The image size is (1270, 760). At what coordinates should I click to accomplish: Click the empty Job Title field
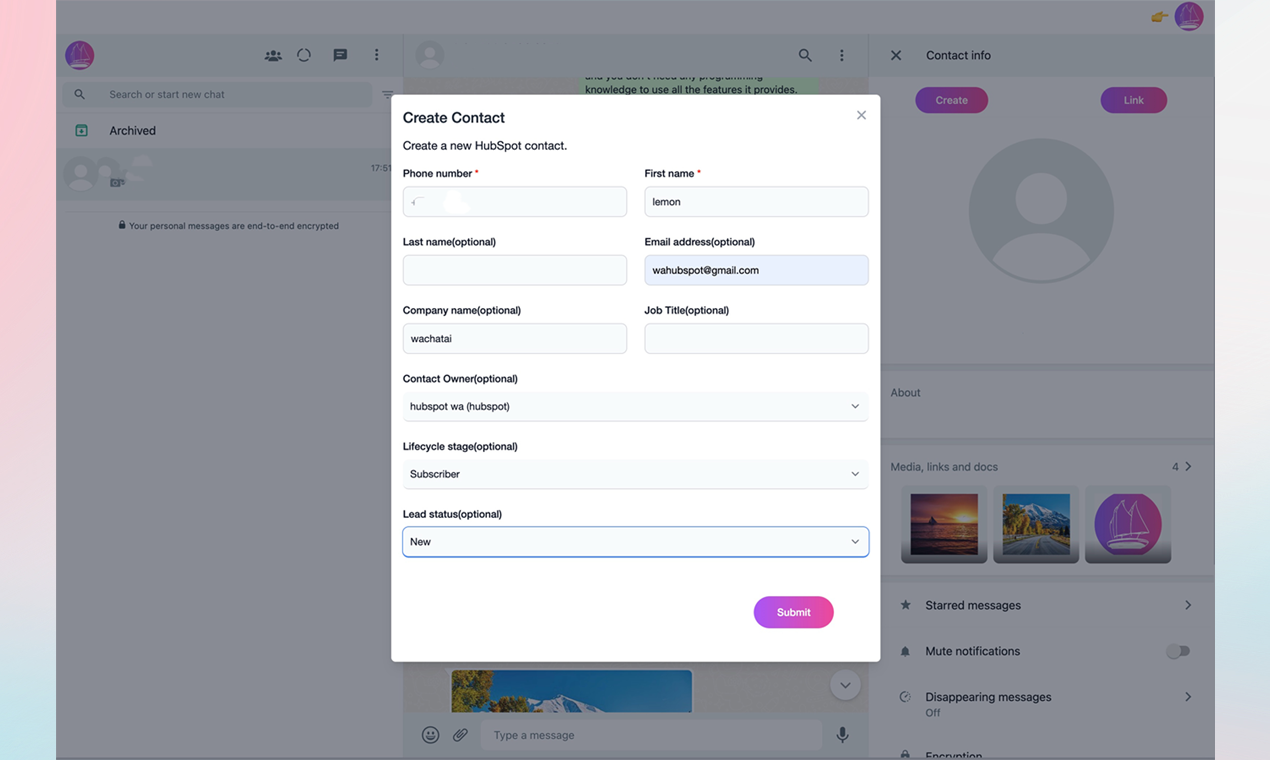pos(756,338)
